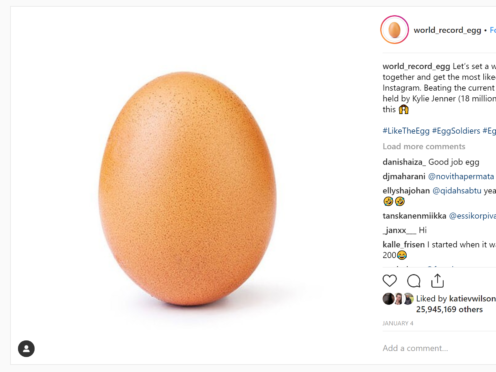View the 25,945,169 others likes list
The height and width of the screenshot is (372, 496).
pyautogui.click(x=449, y=309)
